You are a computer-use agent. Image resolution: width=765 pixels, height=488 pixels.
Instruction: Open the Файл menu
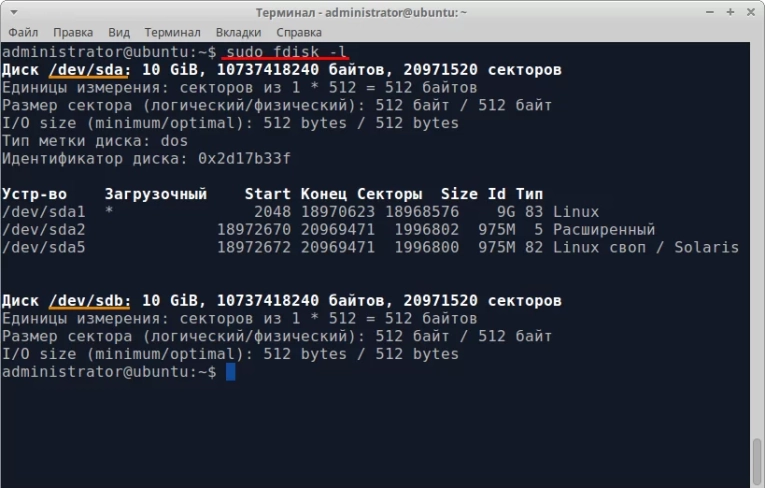pos(23,32)
